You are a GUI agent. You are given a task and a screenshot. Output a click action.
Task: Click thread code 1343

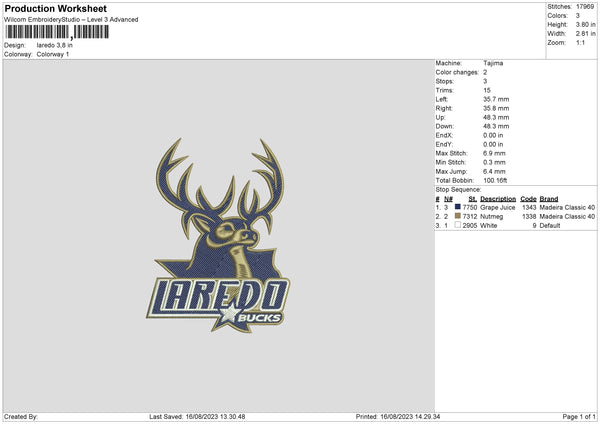[529, 207]
